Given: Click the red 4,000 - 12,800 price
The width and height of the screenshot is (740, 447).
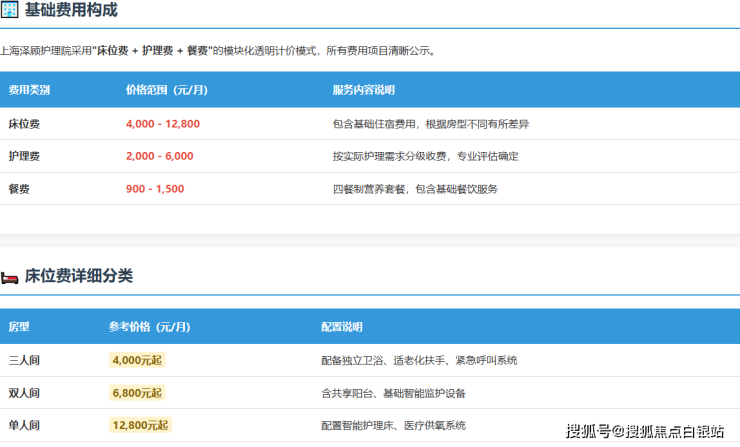Looking at the screenshot, I should pyautogui.click(x=163, y=124).
